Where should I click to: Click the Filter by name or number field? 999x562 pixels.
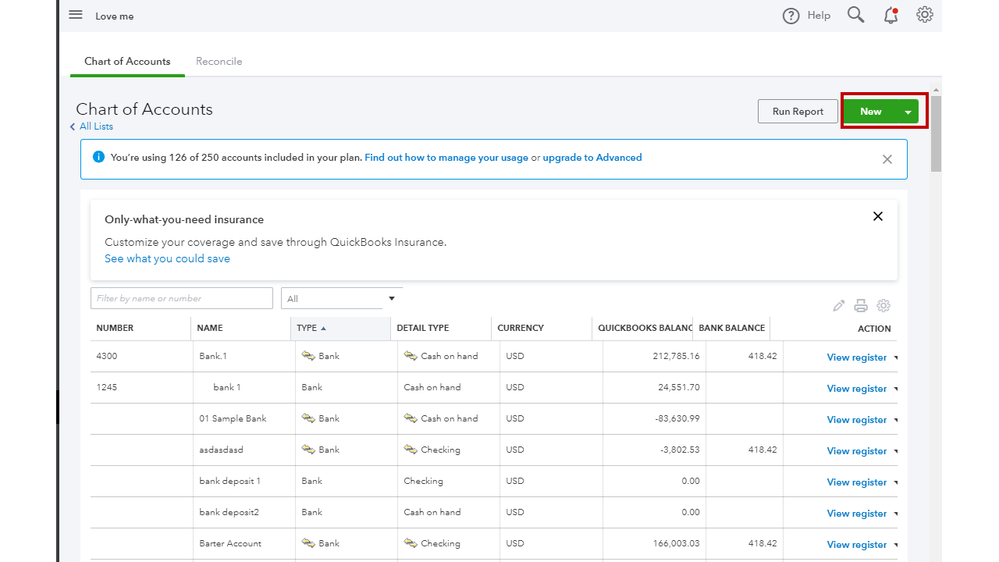(181, 298)
